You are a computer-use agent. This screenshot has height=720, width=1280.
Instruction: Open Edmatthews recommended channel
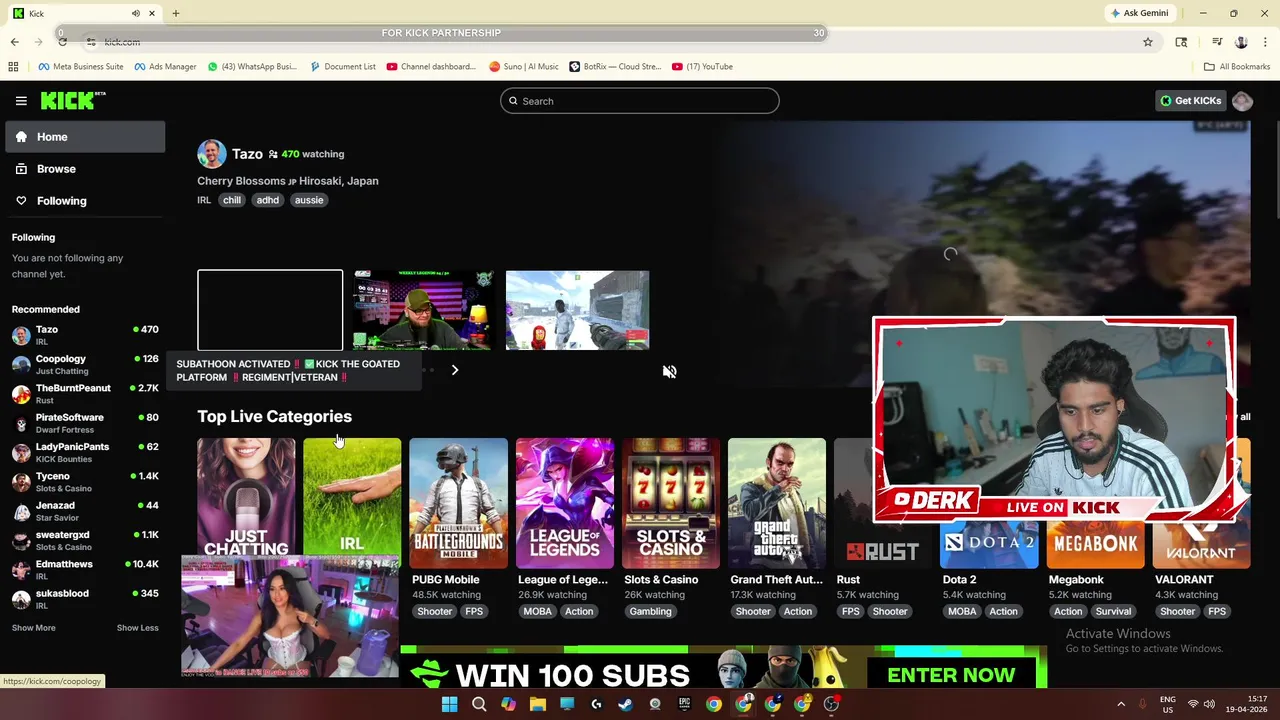[x=85, y=570]
